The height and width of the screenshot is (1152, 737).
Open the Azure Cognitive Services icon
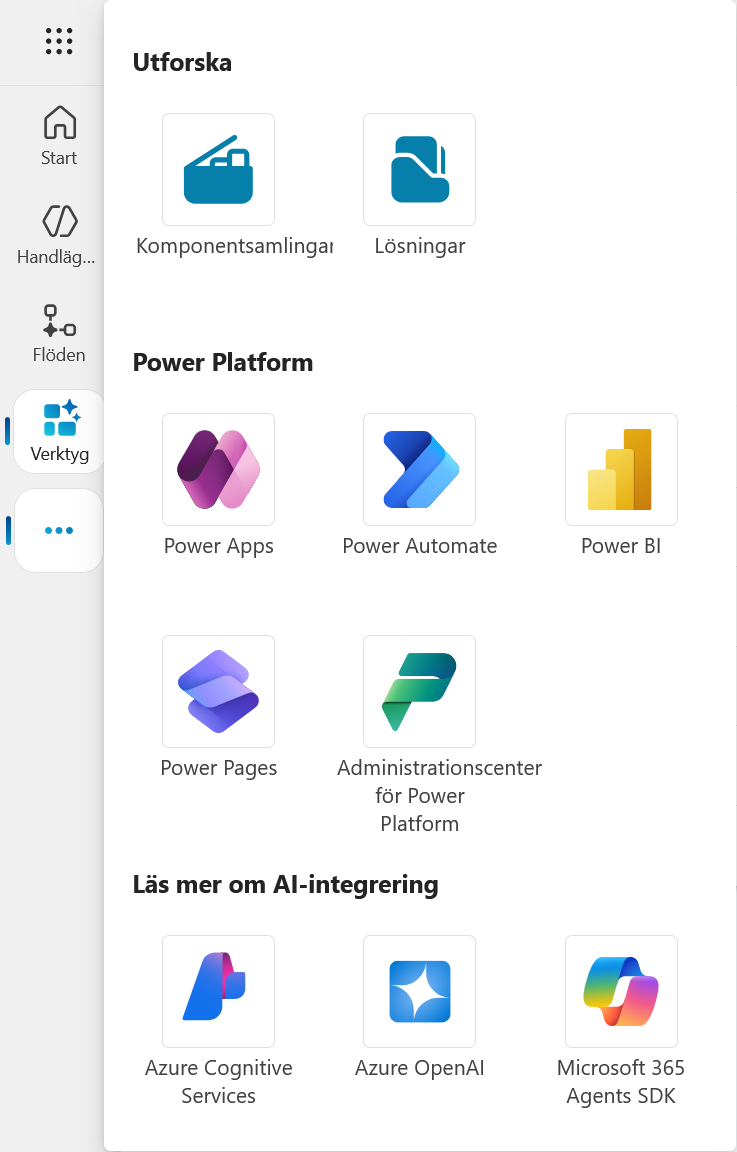click(218, 991)
